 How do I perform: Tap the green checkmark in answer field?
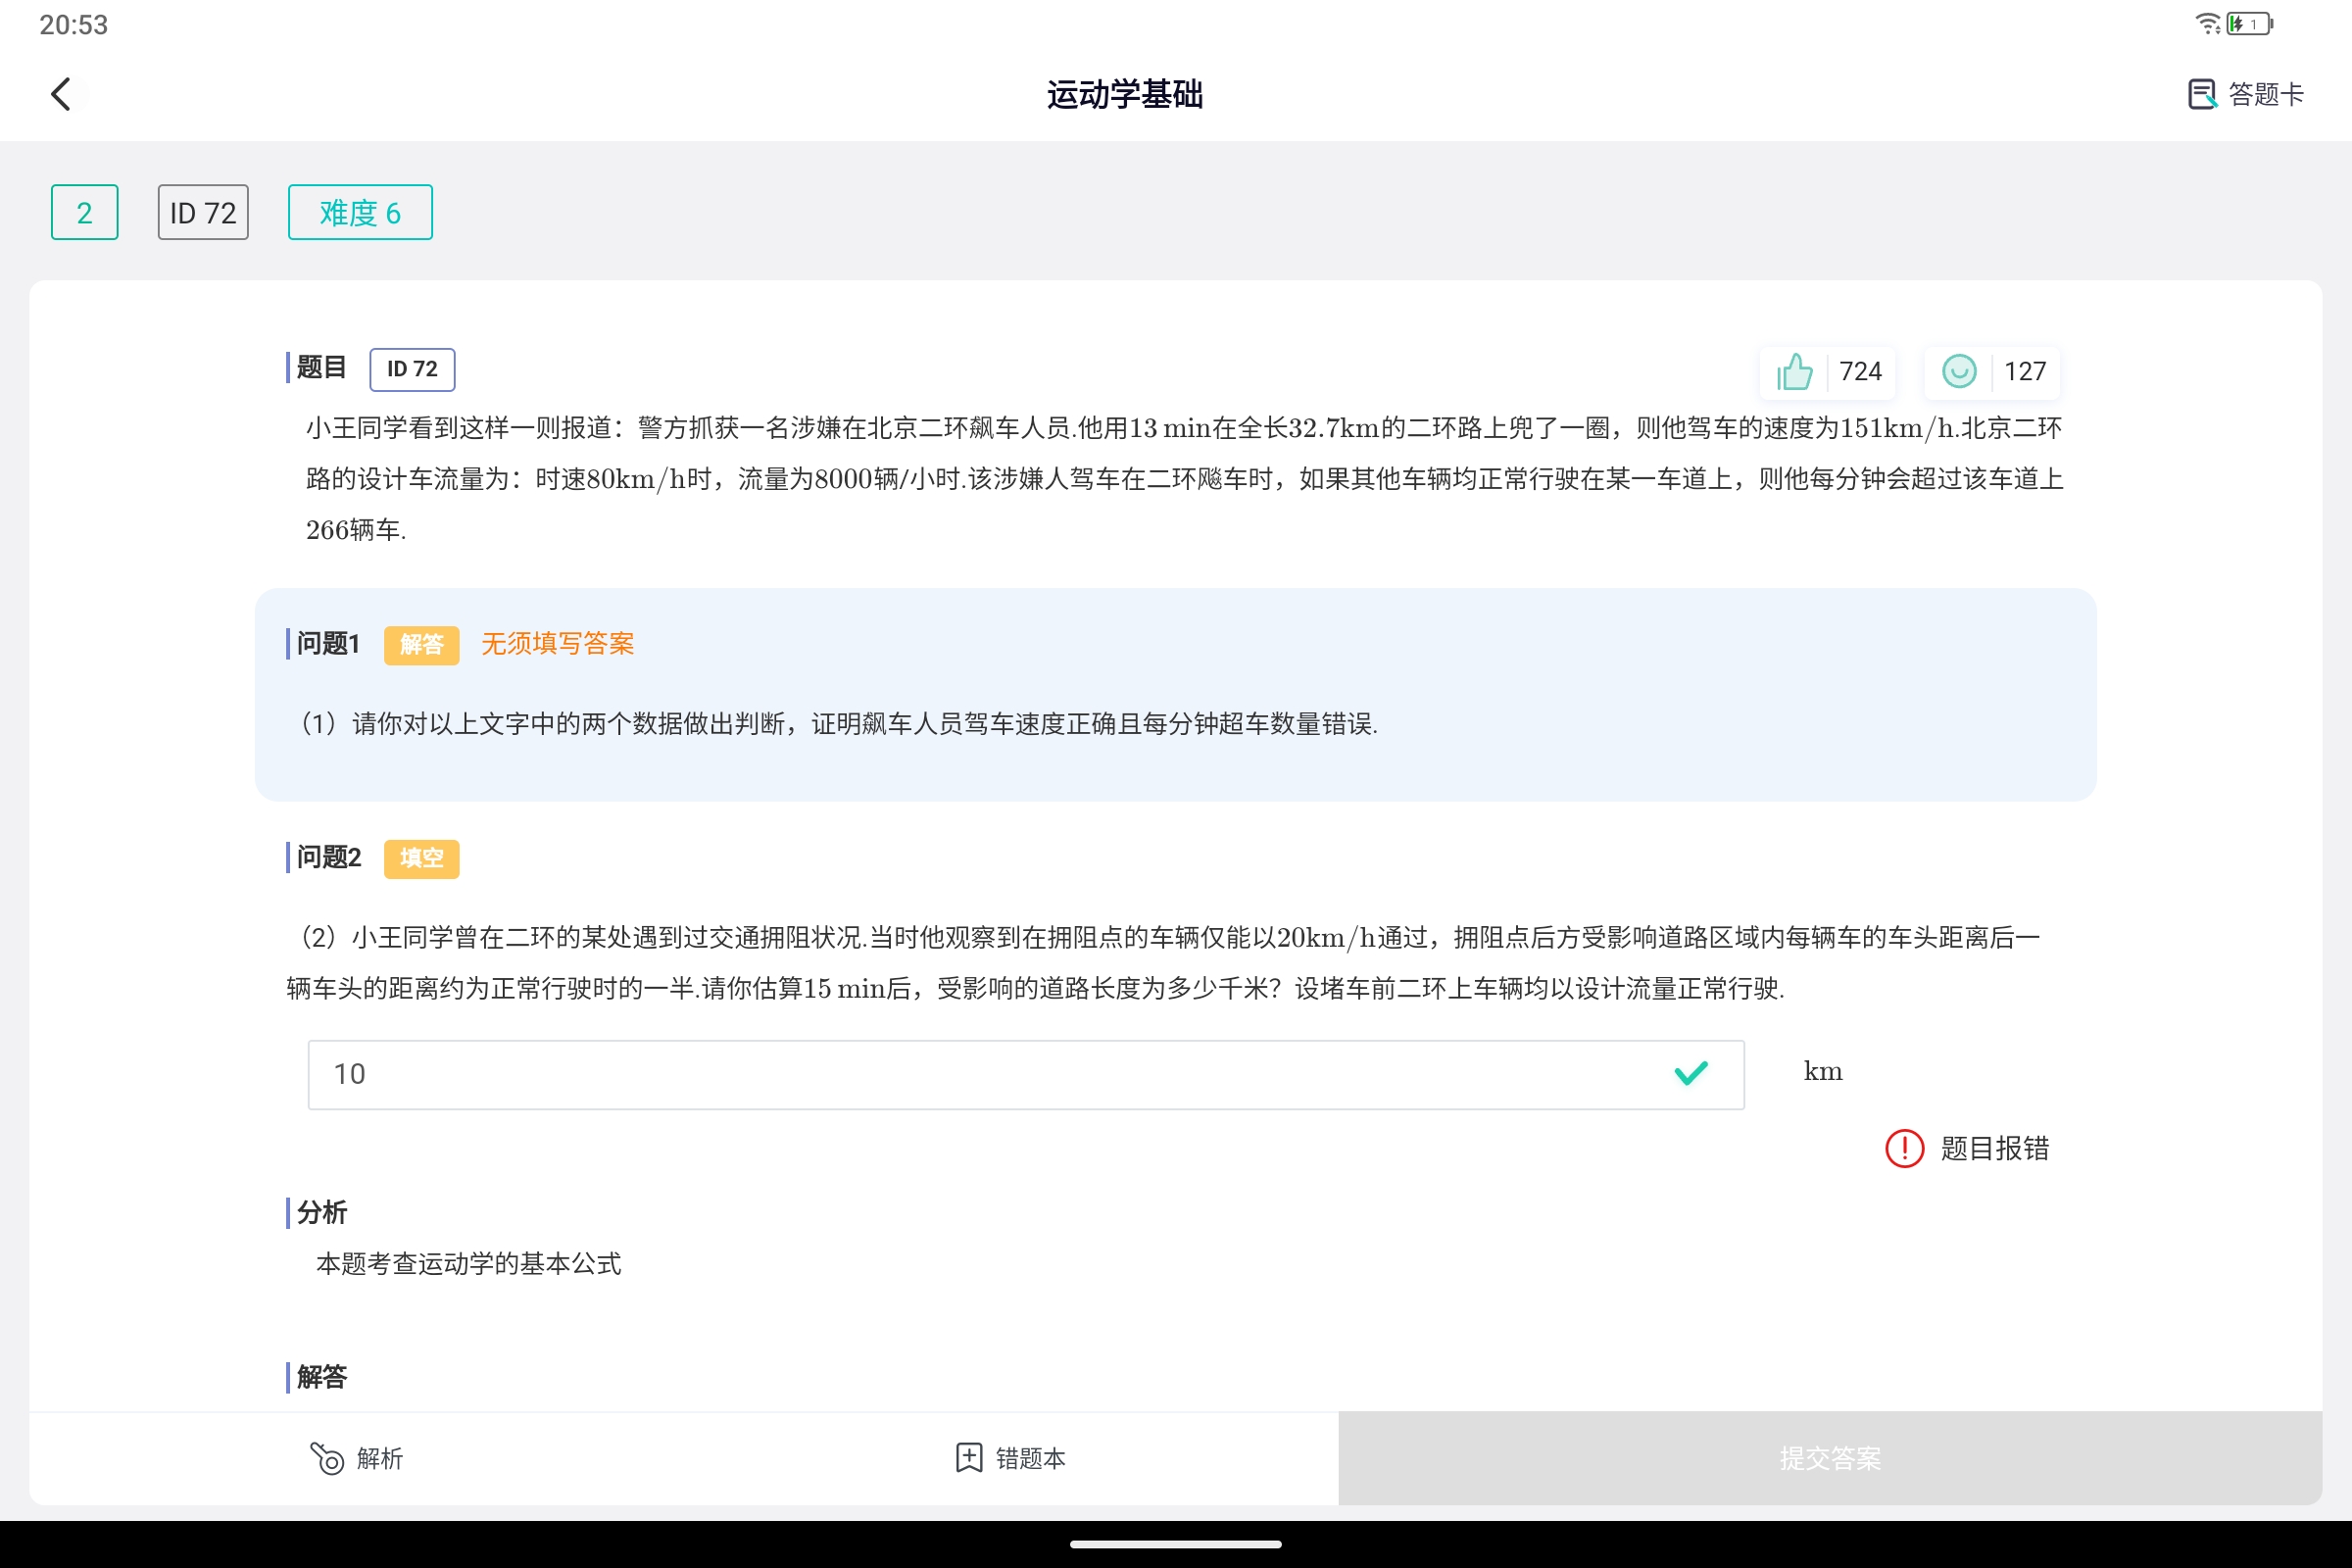coord(1691,1073)
